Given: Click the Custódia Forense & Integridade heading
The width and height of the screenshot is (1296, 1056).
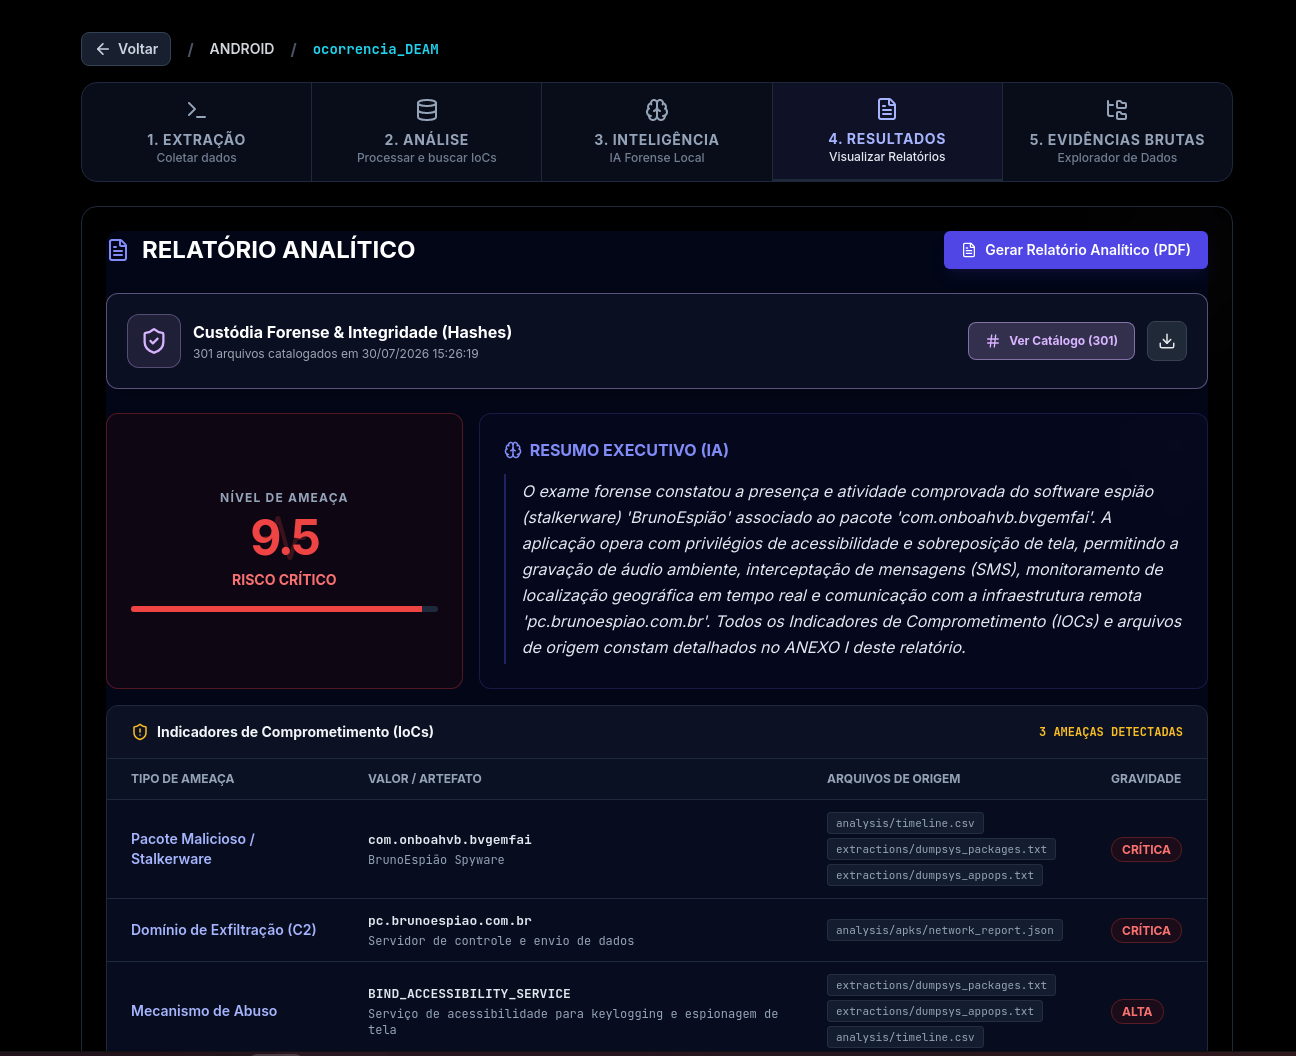Looking at the screenshot, I should 352,332.
